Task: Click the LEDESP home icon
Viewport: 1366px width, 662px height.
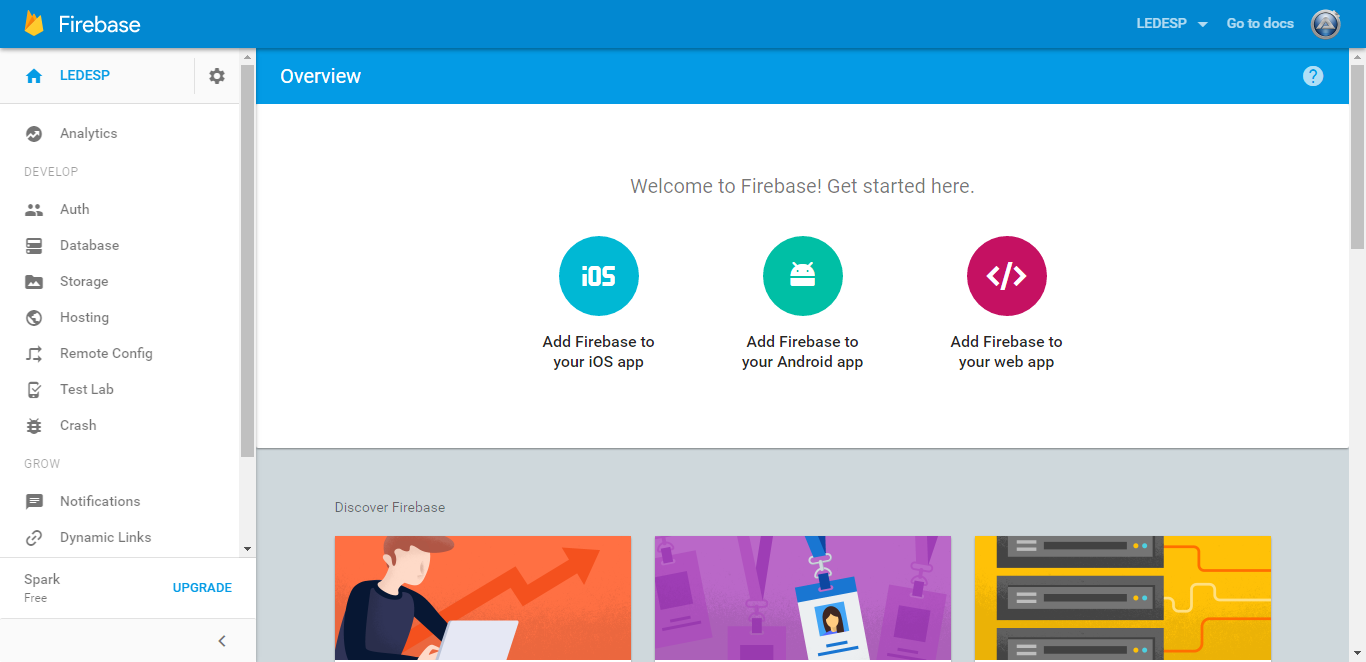Action: (34, 76)
